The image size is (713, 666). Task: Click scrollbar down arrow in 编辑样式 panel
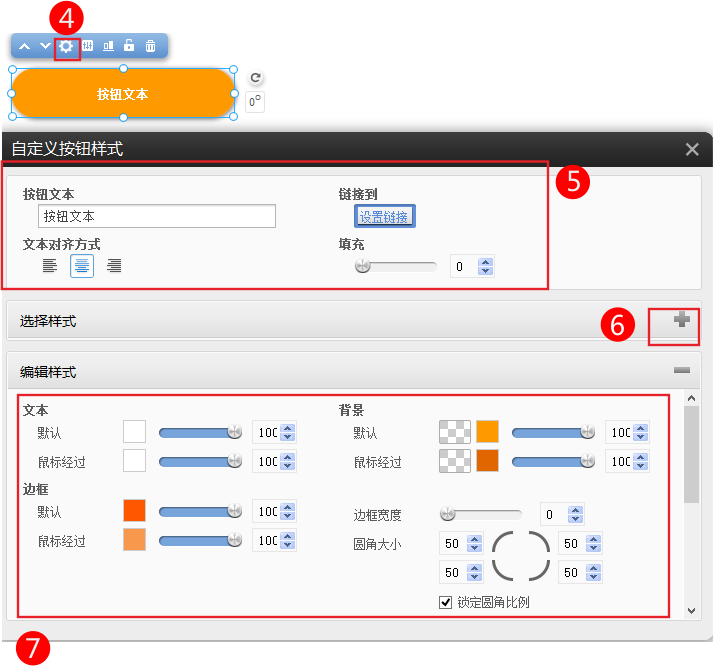[x=692, y=611]
